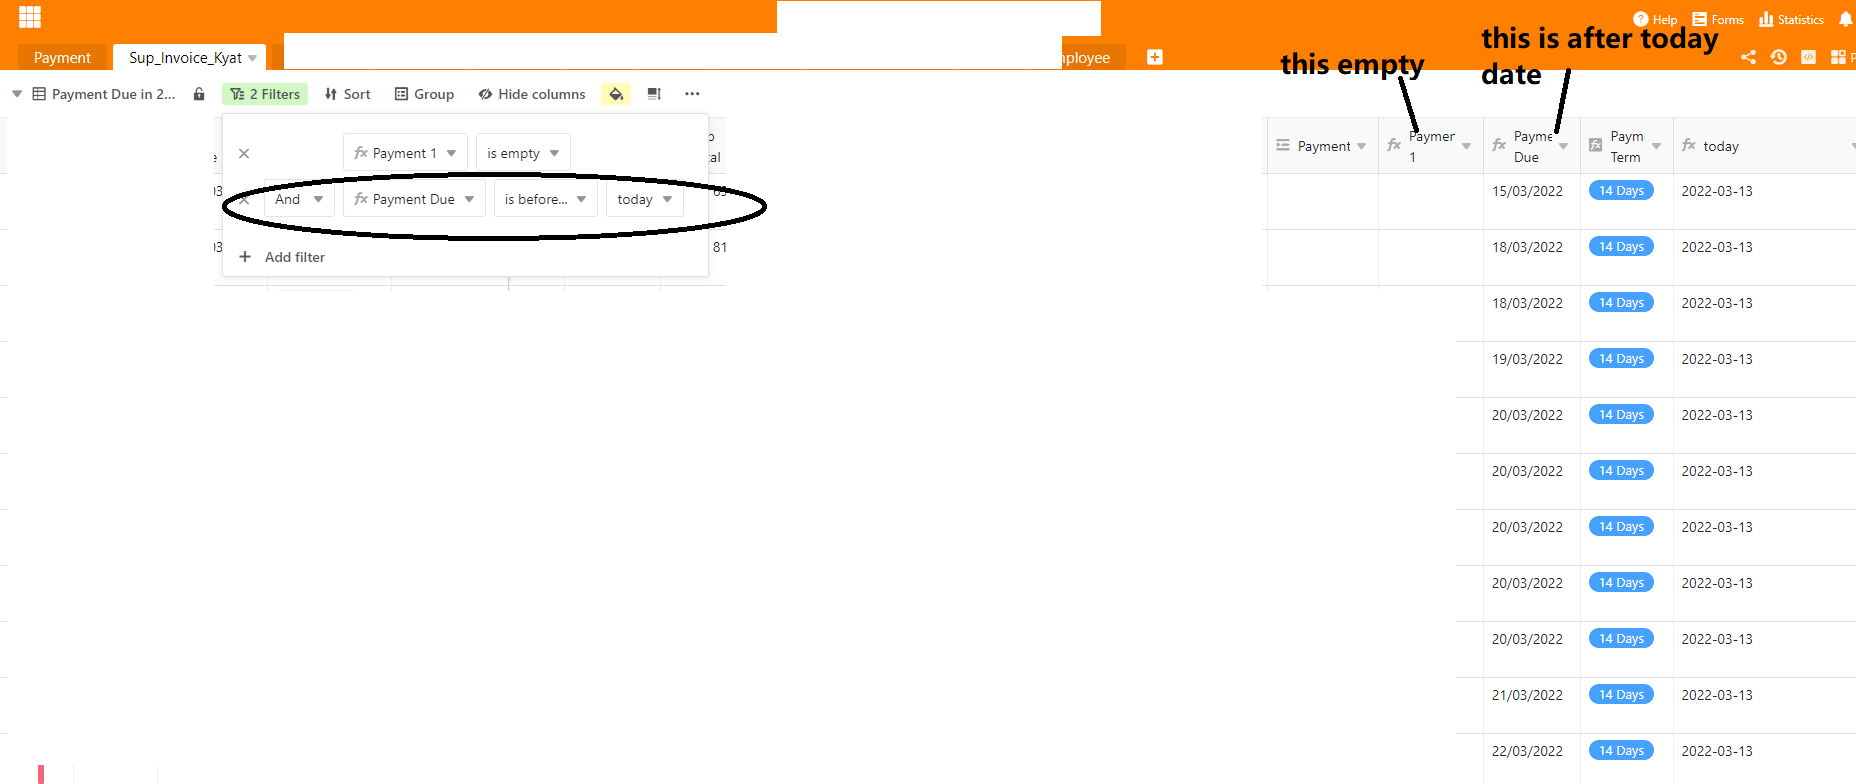Click the share icon
Viewport: 1856px width, 784px height.
1748,57
